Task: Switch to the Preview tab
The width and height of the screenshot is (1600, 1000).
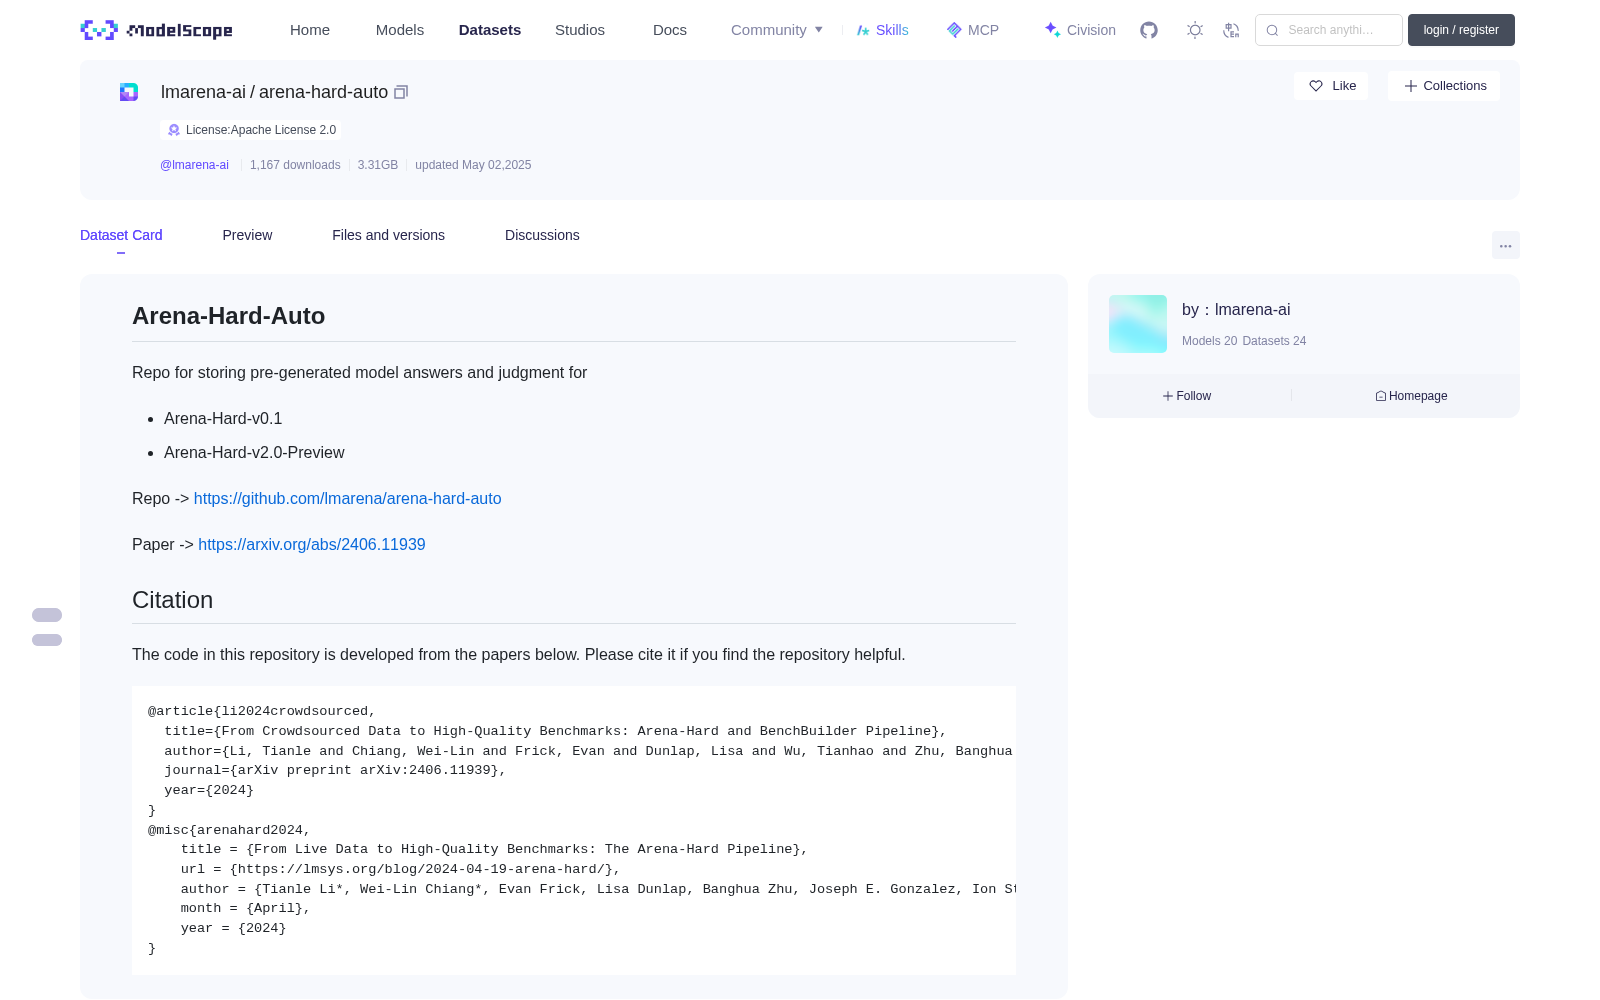Action: click(247, 235)
